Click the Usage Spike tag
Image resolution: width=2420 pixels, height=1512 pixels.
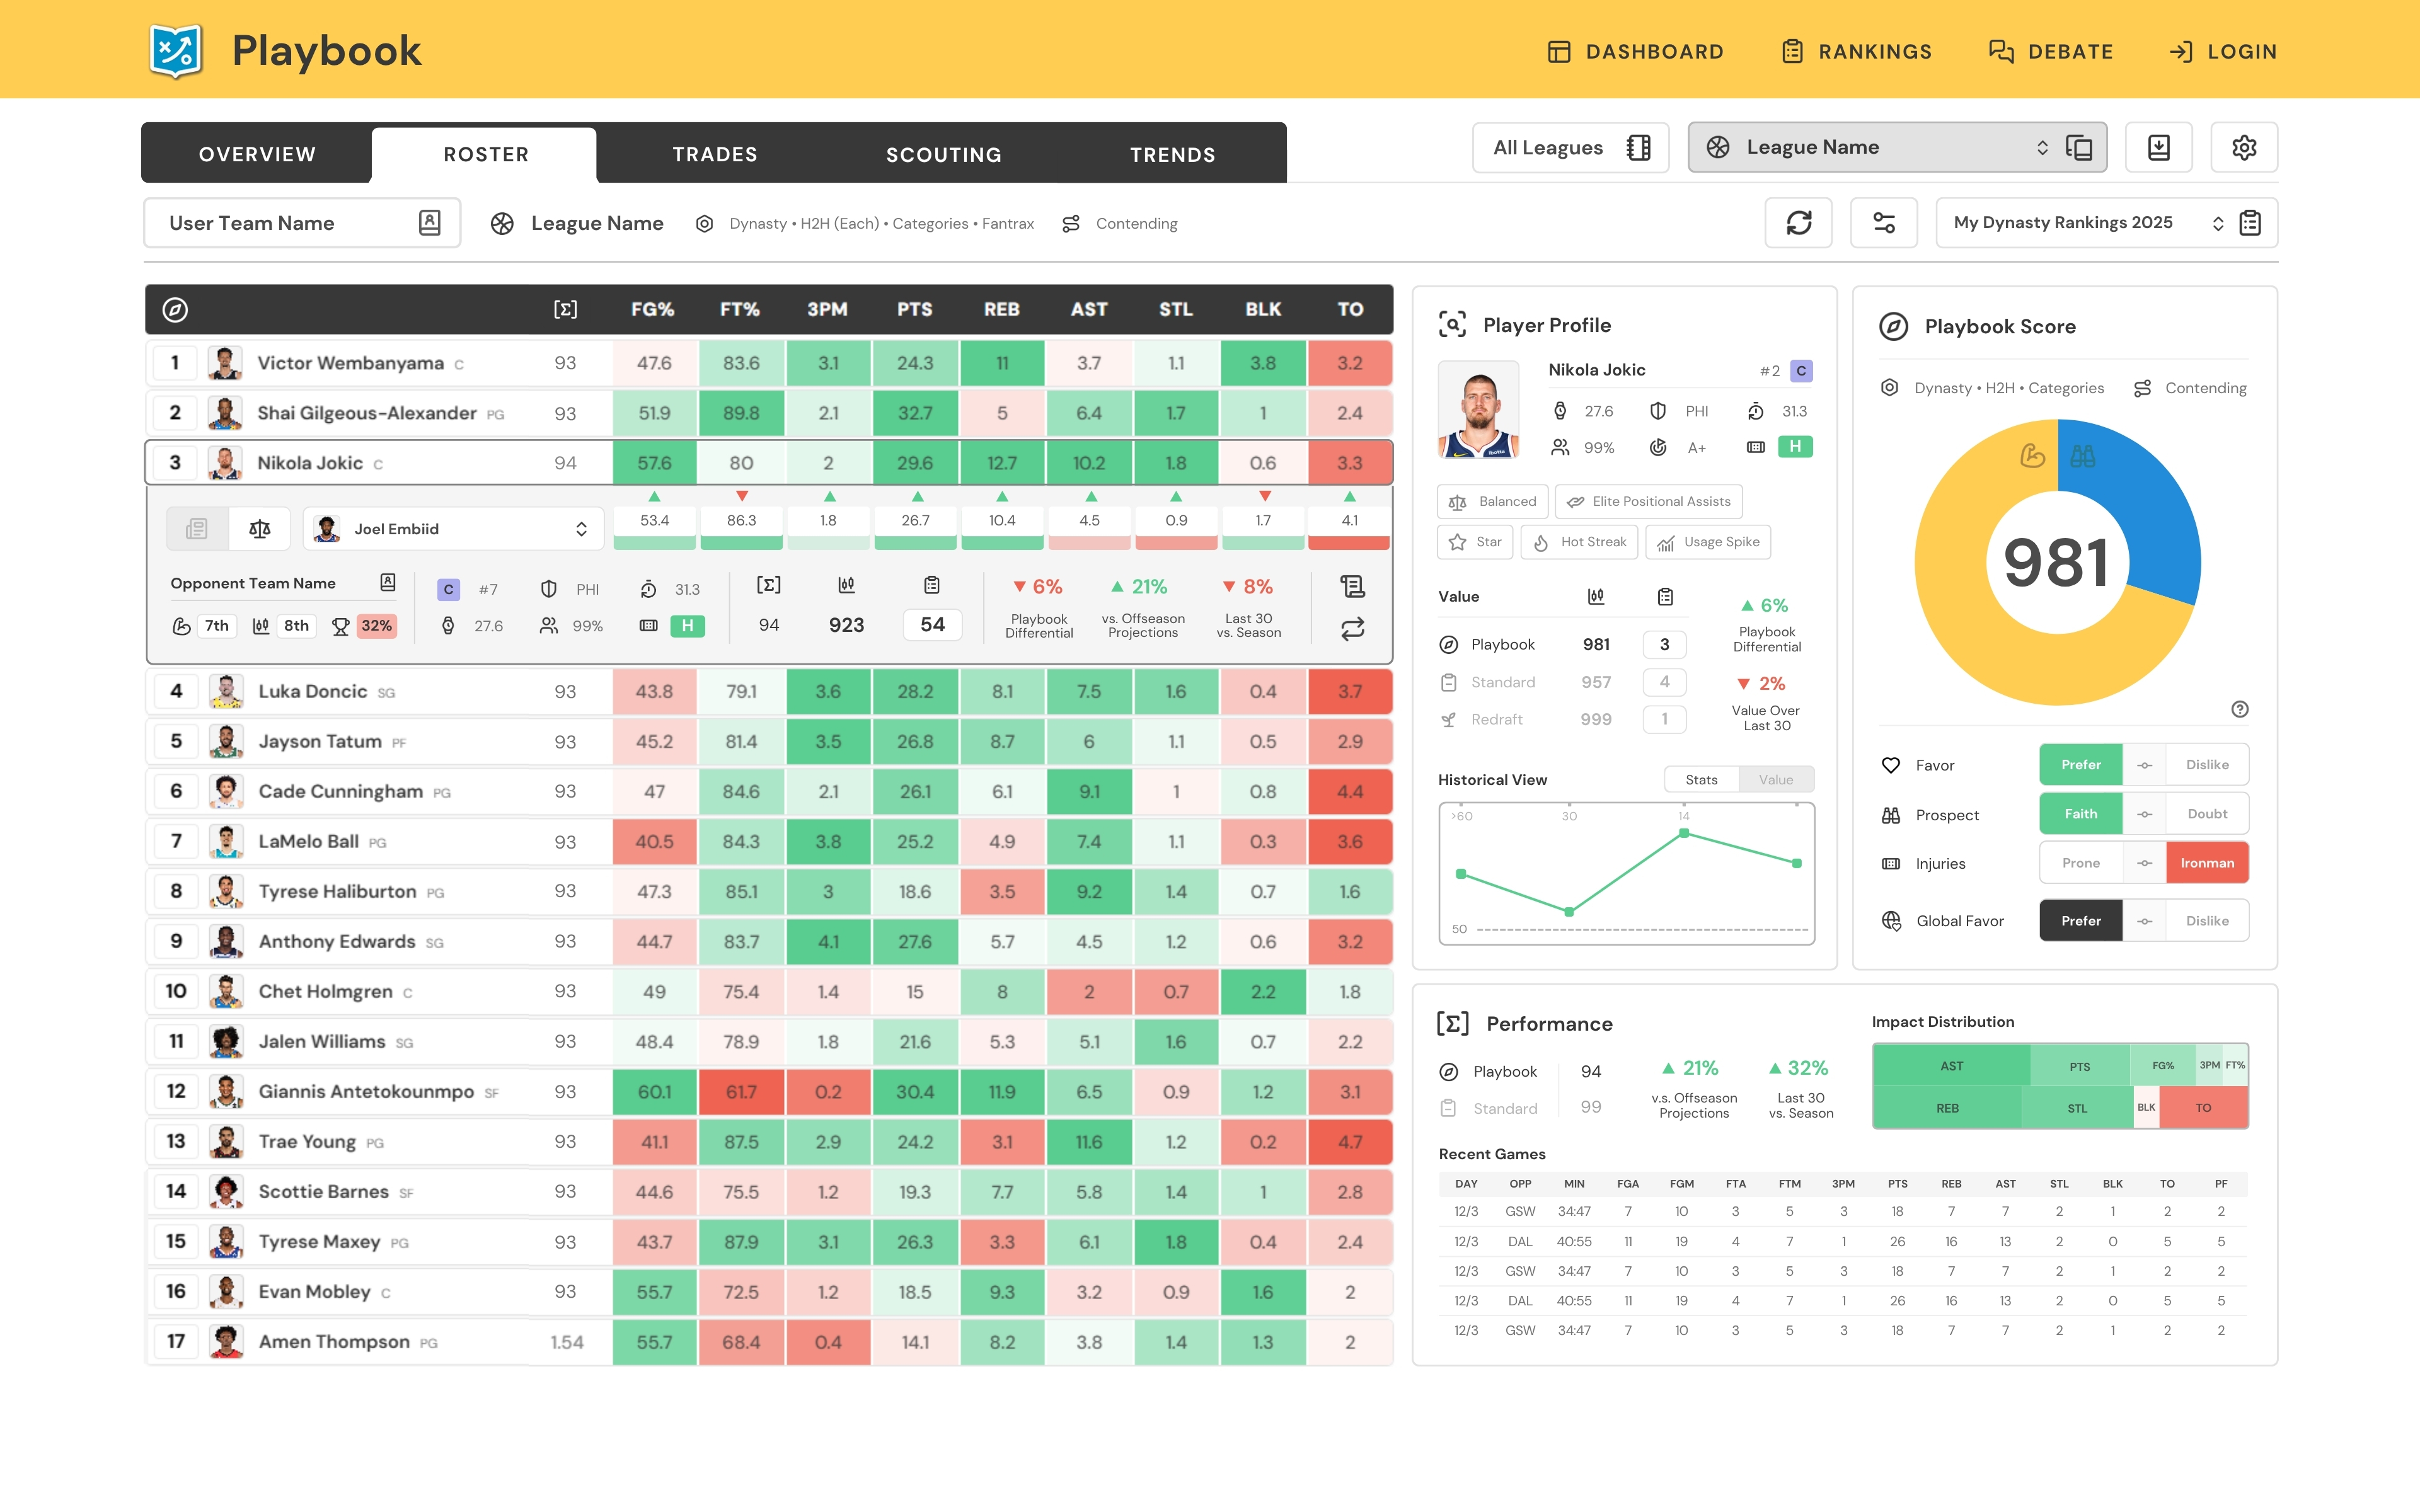pyautogui.click(x=1708, y=542)
